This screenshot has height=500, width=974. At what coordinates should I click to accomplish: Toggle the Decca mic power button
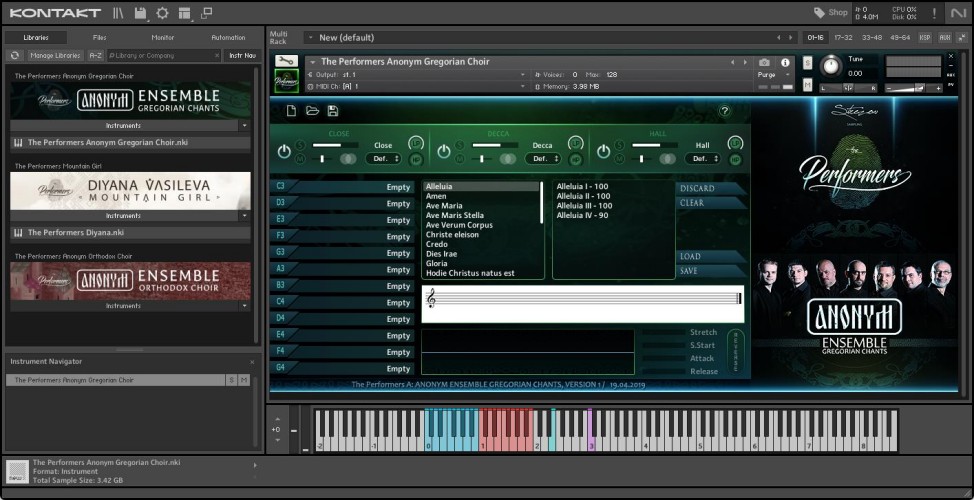tap(443, 152)
